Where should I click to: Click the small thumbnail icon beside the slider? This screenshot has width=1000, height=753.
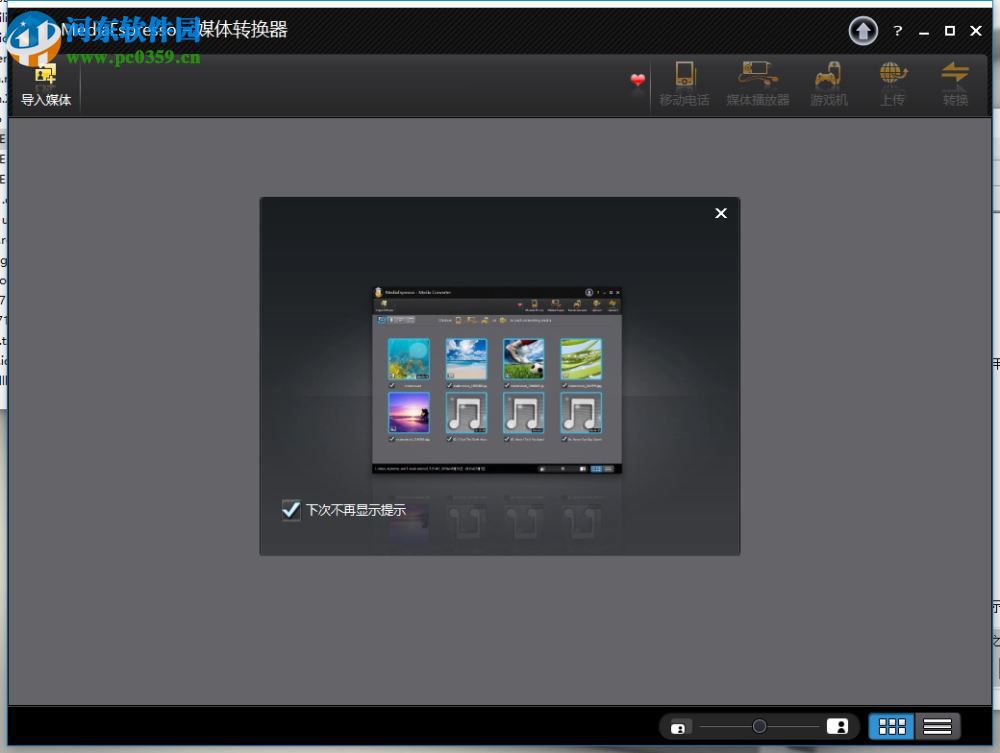(681, 726)
